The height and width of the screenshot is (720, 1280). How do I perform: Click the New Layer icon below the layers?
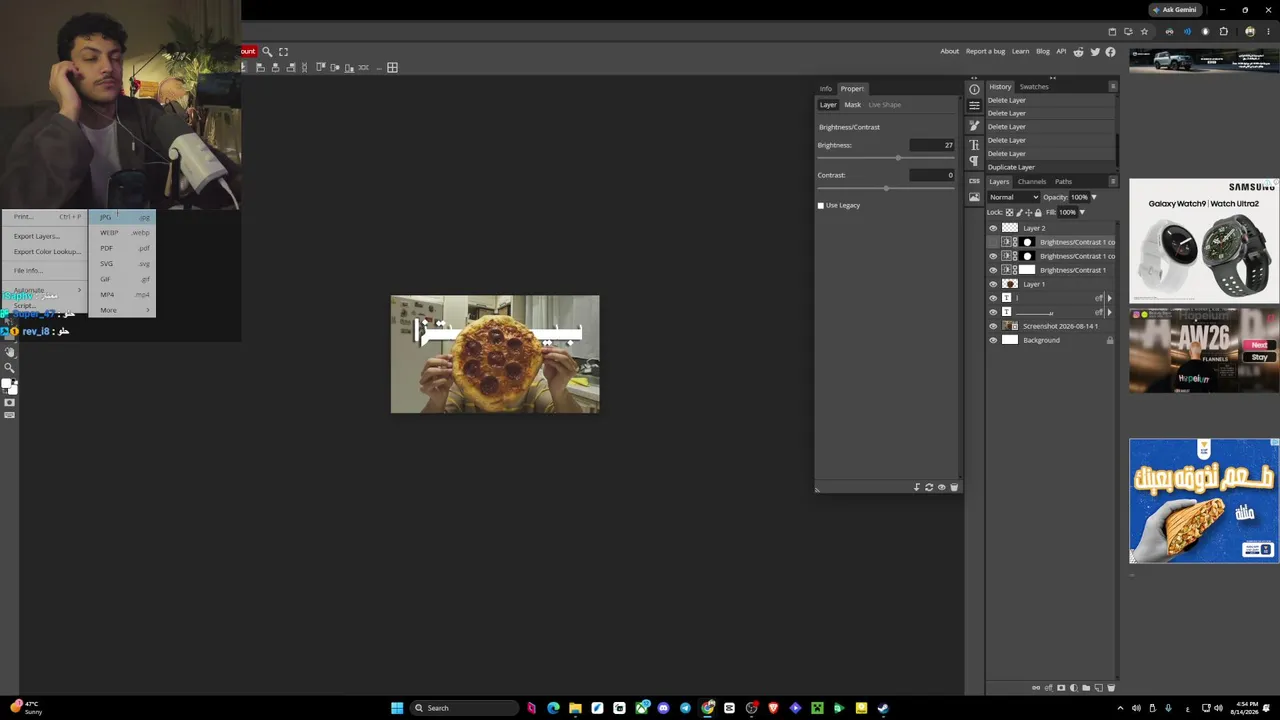[1098, 688]
